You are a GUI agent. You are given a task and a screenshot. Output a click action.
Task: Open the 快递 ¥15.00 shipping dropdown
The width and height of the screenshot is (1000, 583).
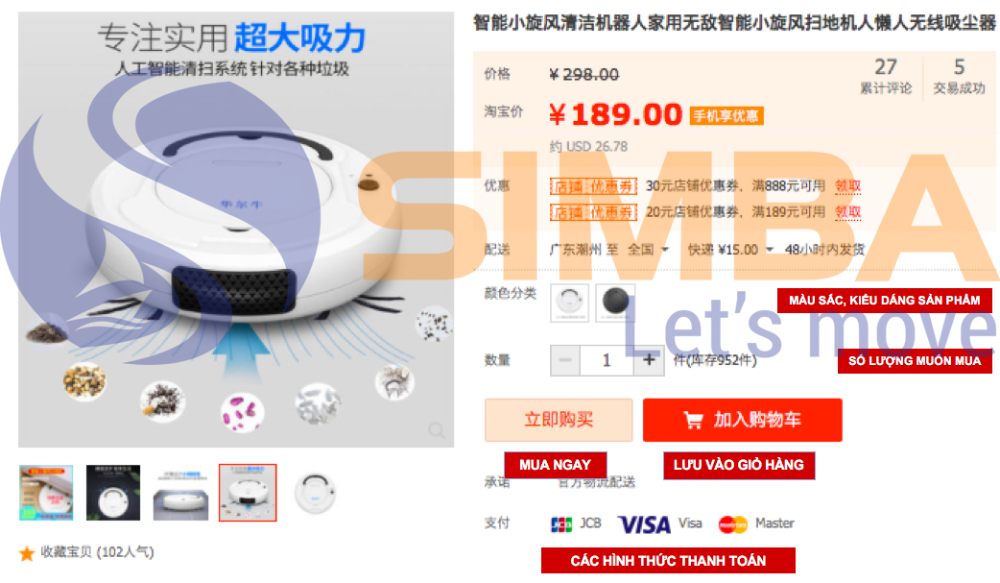click(730, 249)
